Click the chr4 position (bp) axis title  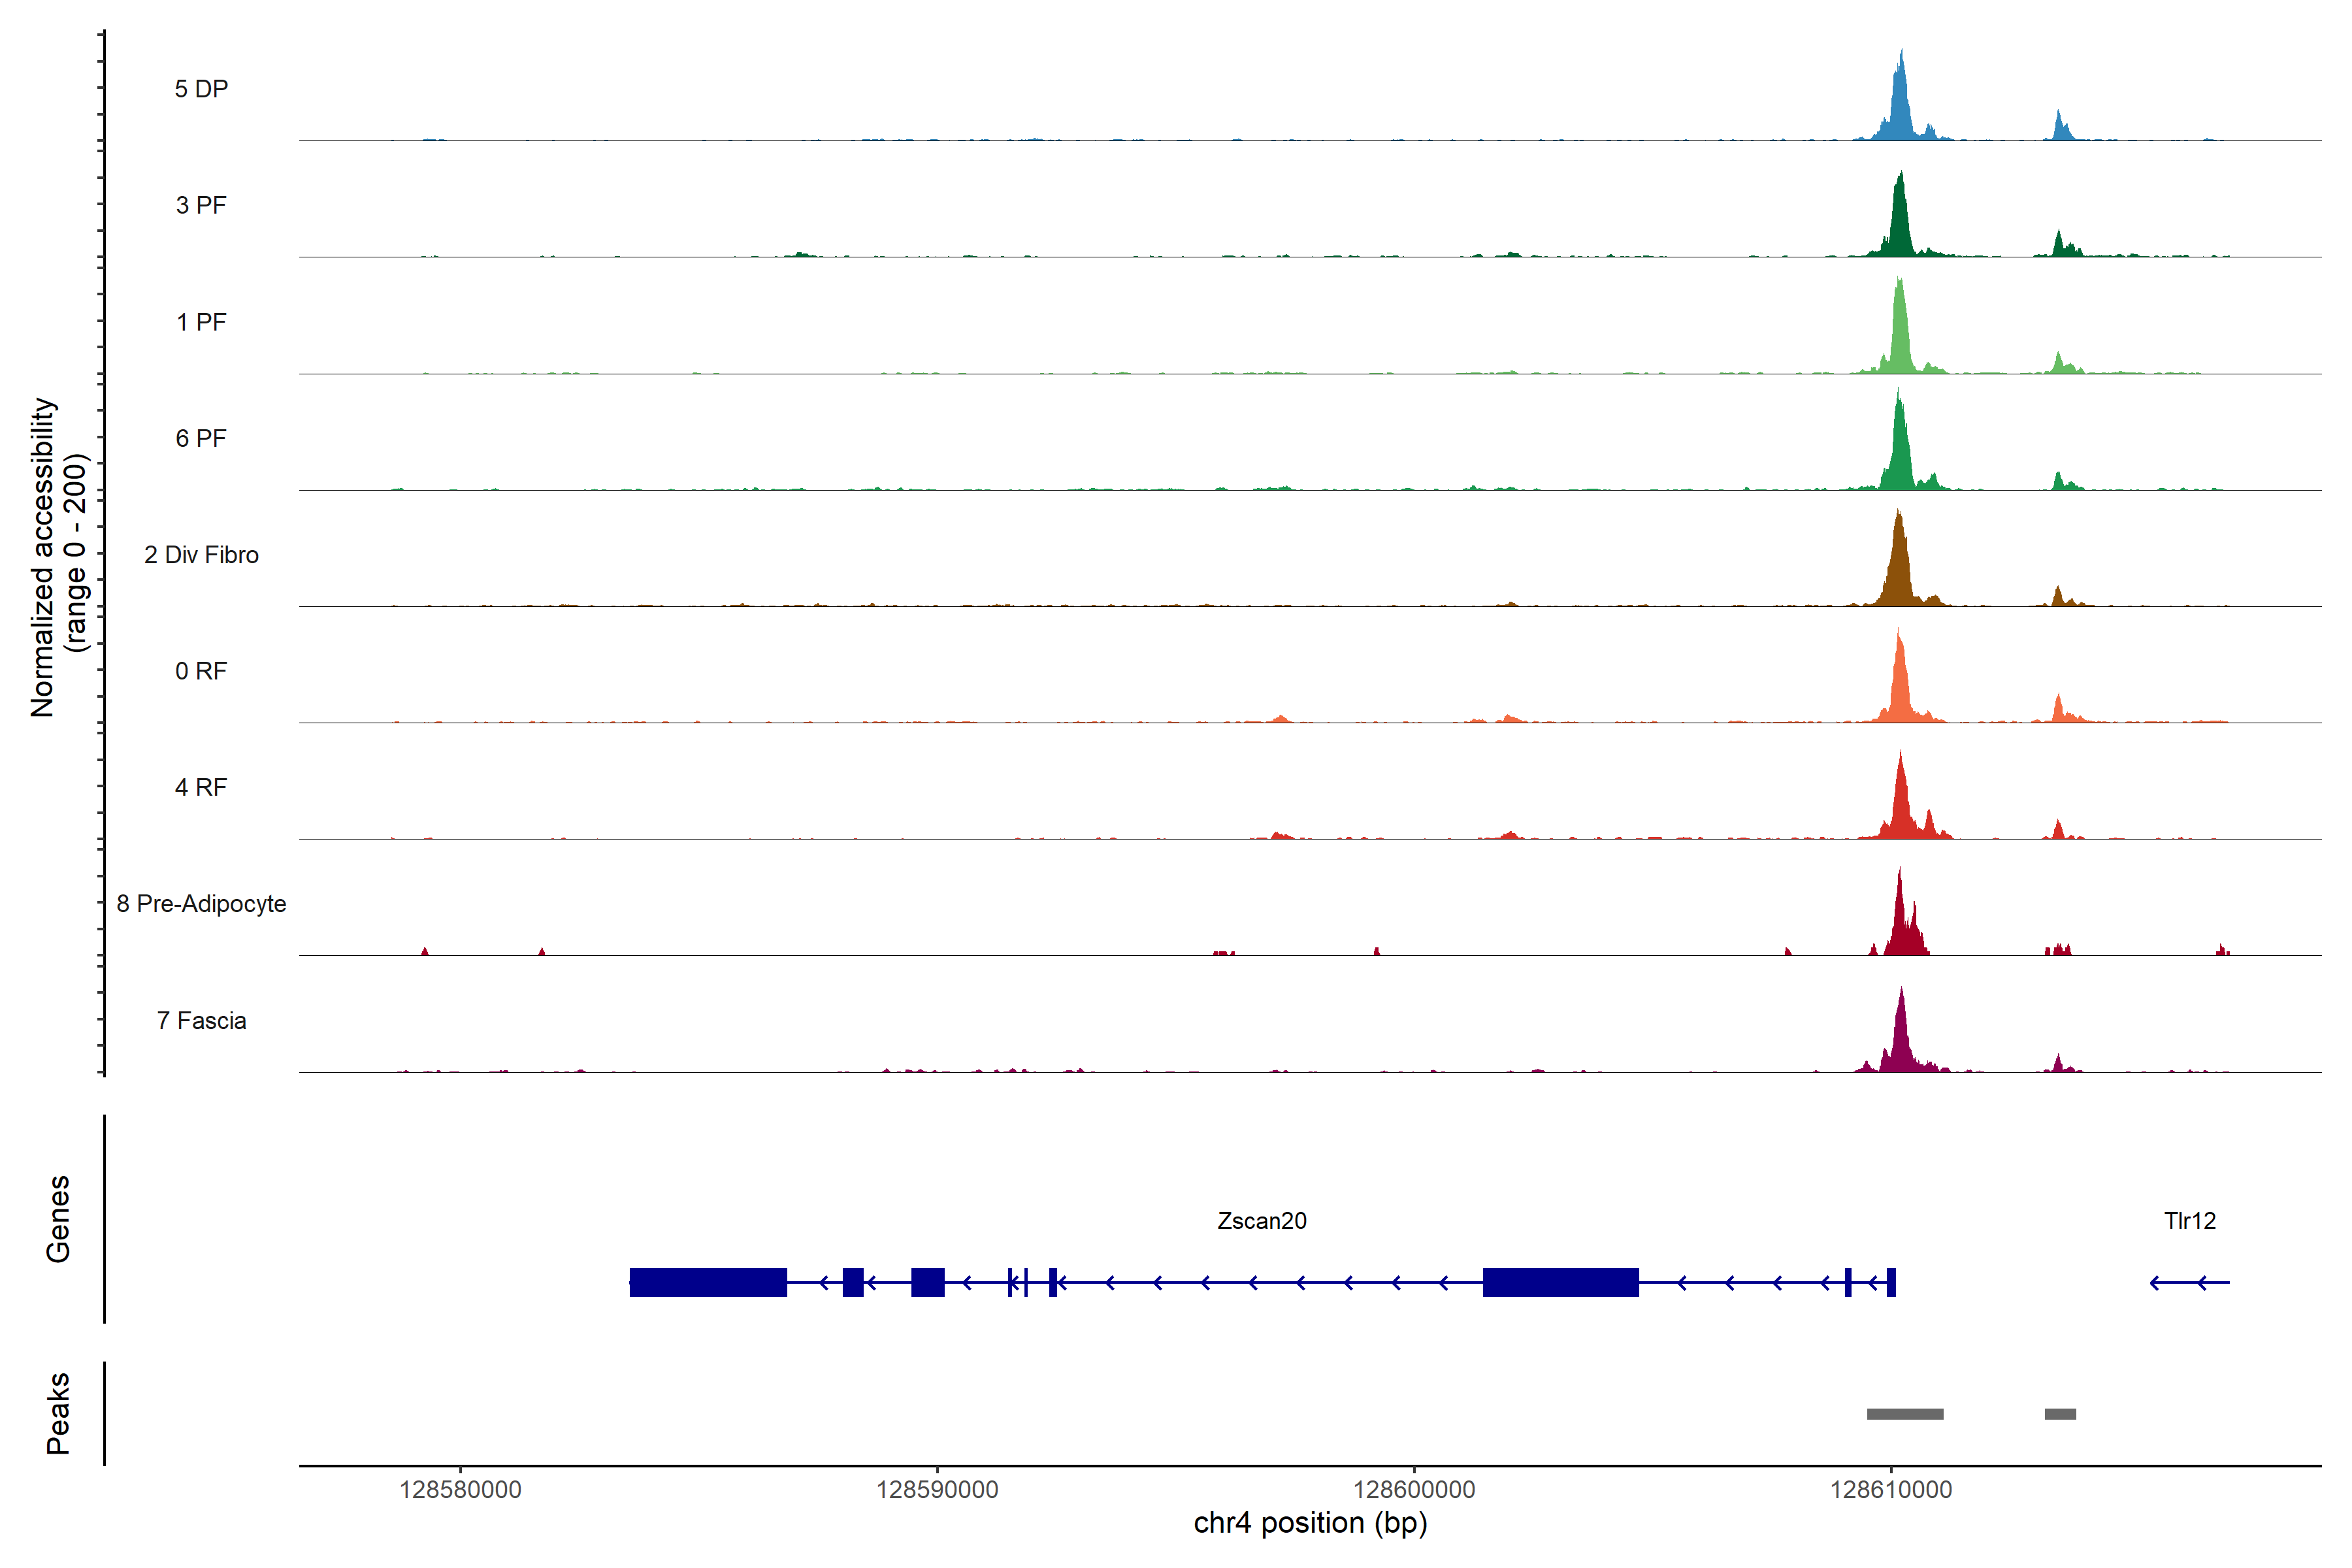(1310, 1523)
